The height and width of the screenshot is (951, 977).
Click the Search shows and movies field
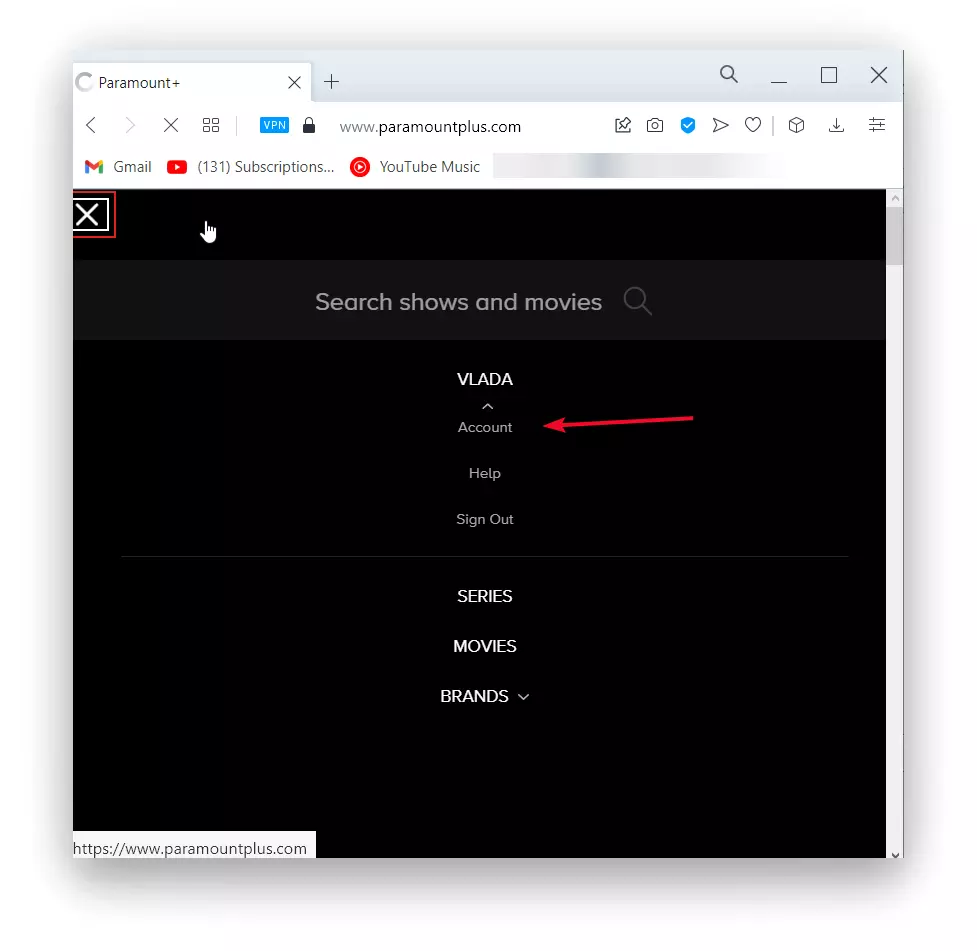[479, 300]
